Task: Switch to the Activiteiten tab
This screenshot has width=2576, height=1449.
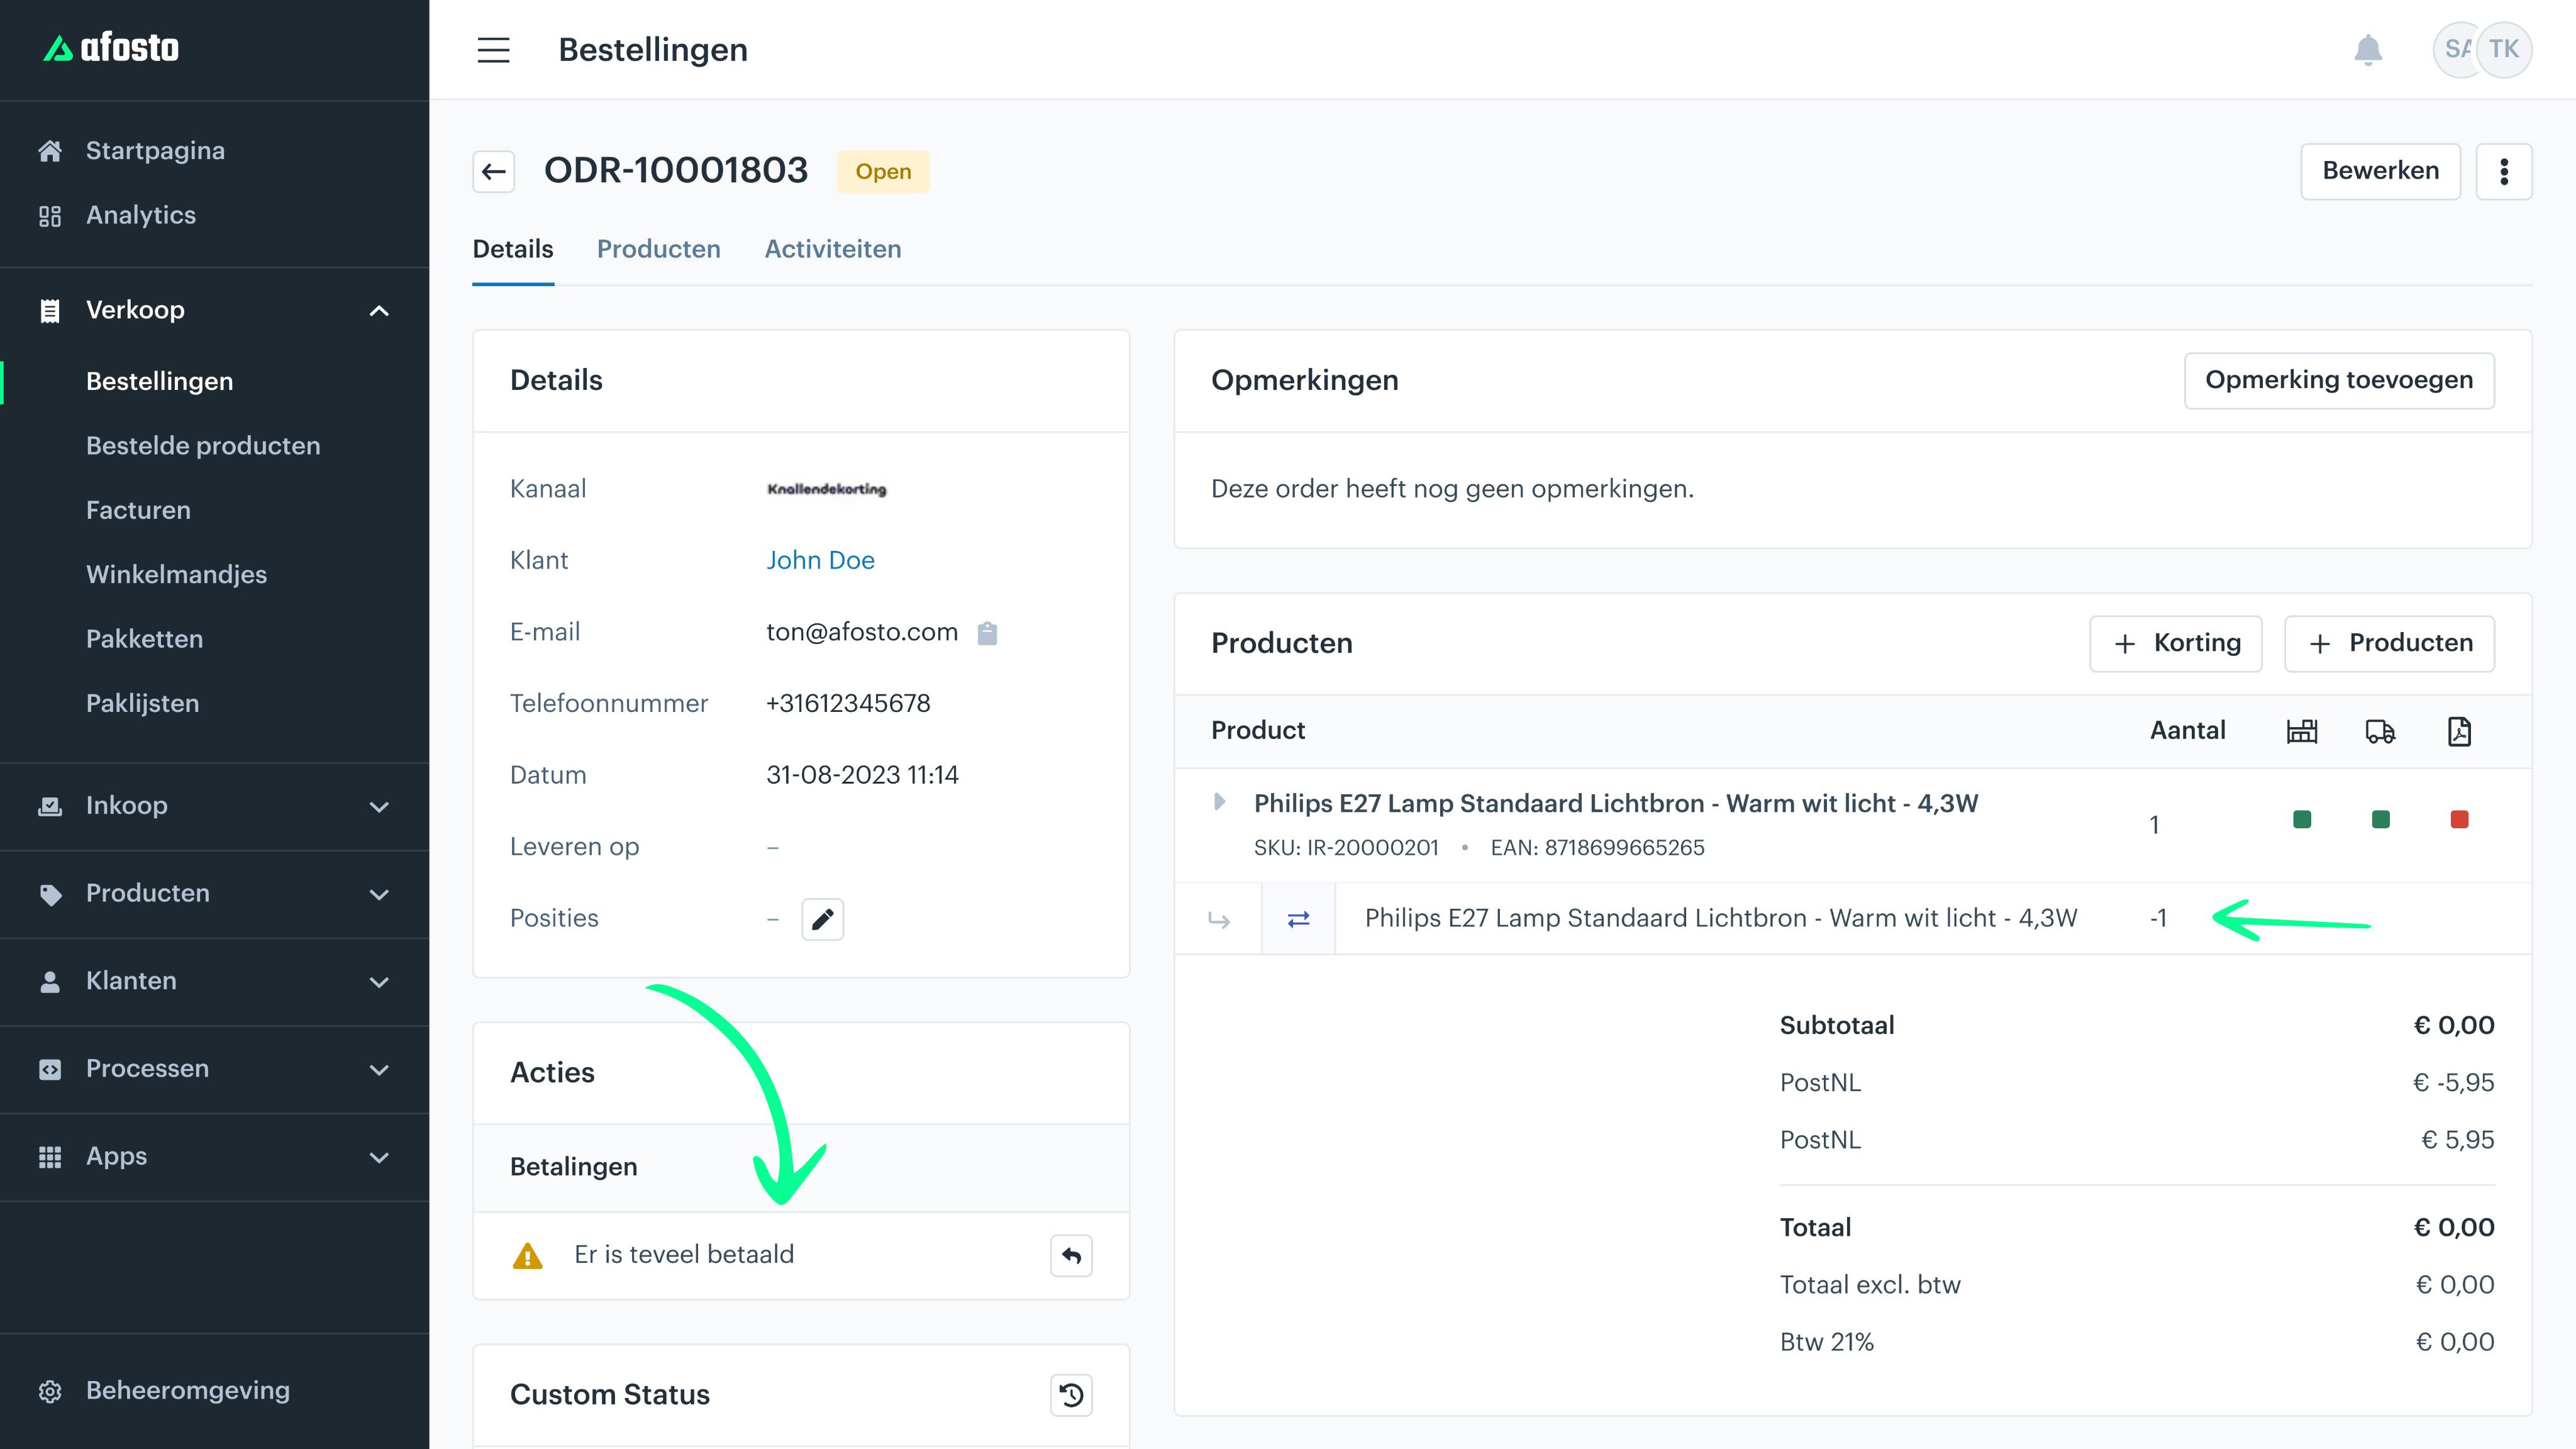Action: tap(833, 249)
